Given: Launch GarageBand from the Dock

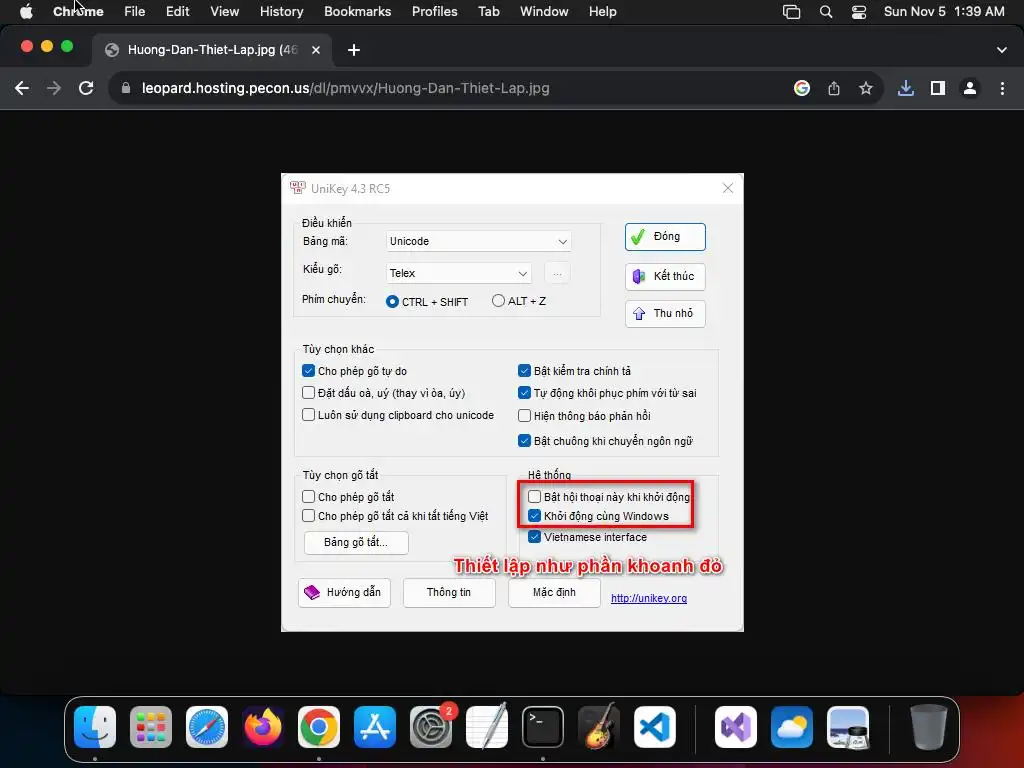Looking at the screenshot, I should point(599,727).
